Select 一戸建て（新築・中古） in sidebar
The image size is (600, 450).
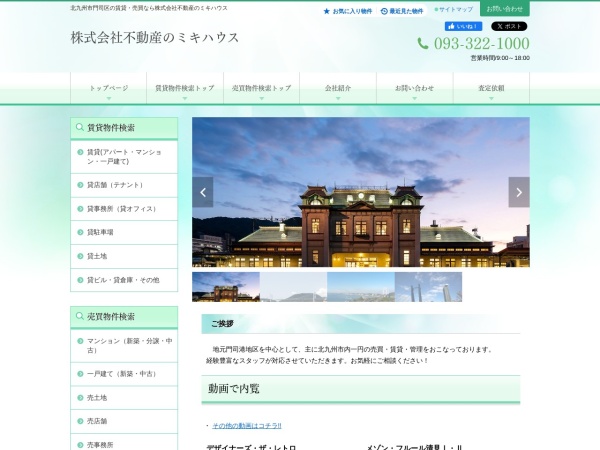click(x=124, y=374)
